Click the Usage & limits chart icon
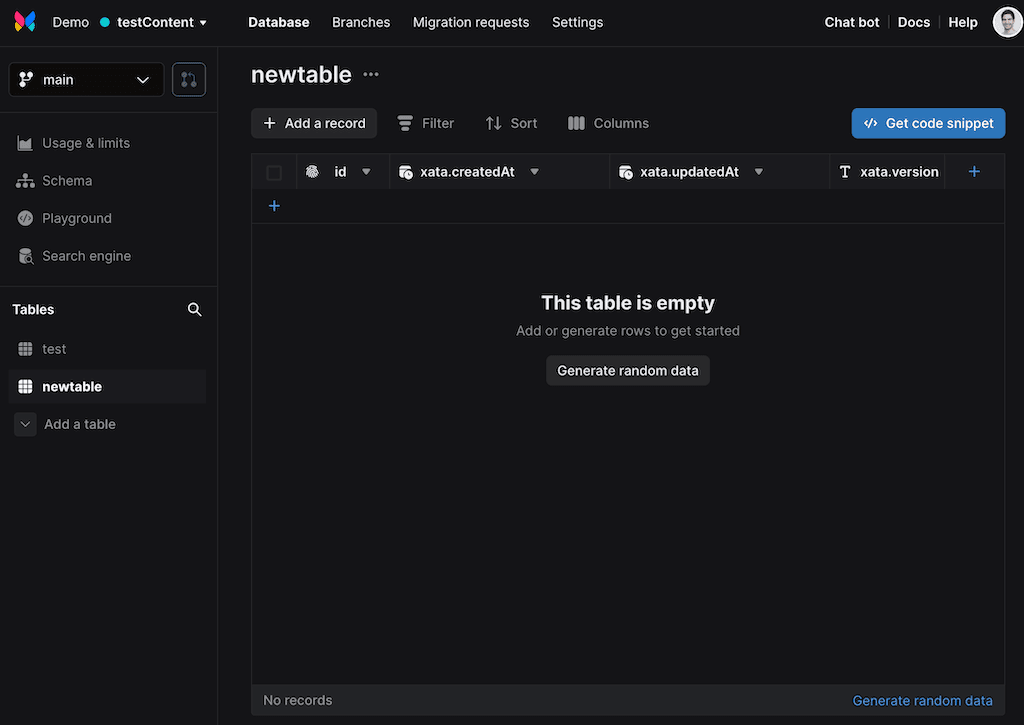The height and width of the screenshot is (725, 1024). click(25, 143)
